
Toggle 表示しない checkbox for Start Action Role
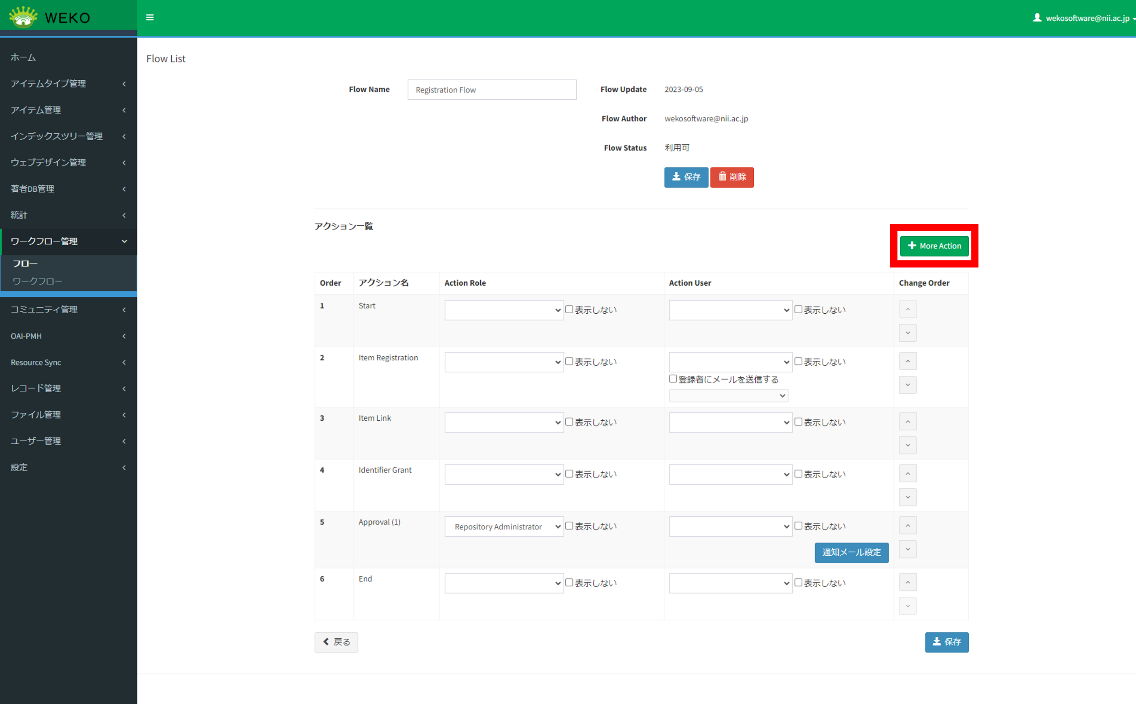pos(570,310)
